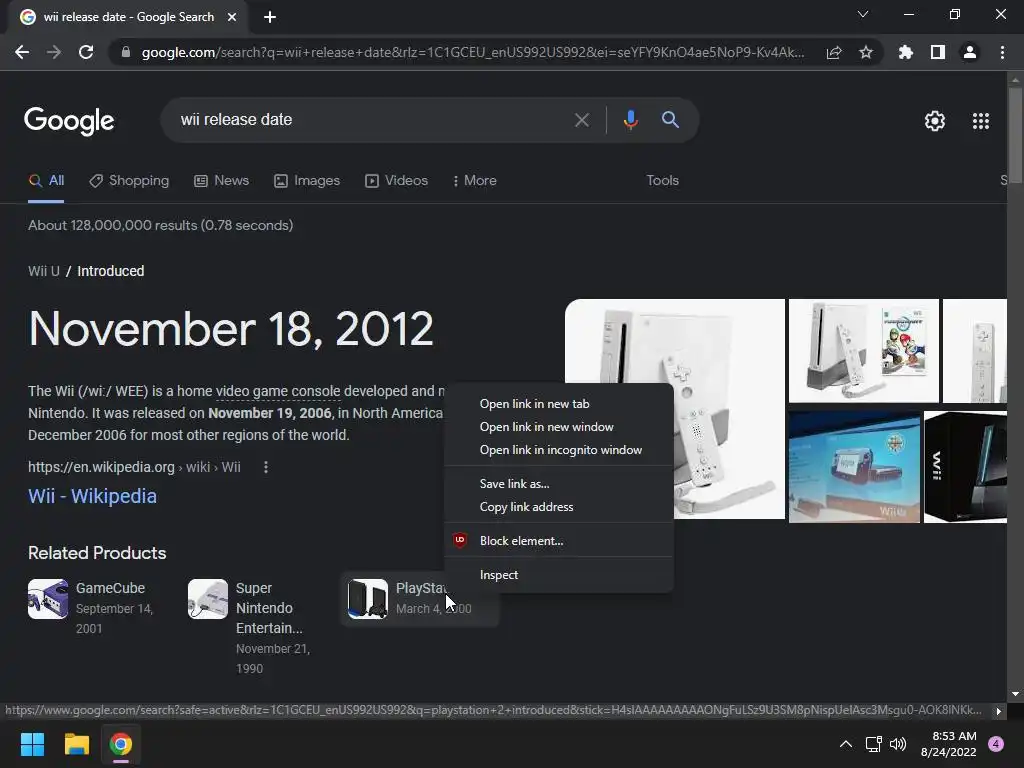Image resolution: width=1024 pixels, height=768 pixels.
Task: Show hidden system tray icons
Action: point(846,744)
